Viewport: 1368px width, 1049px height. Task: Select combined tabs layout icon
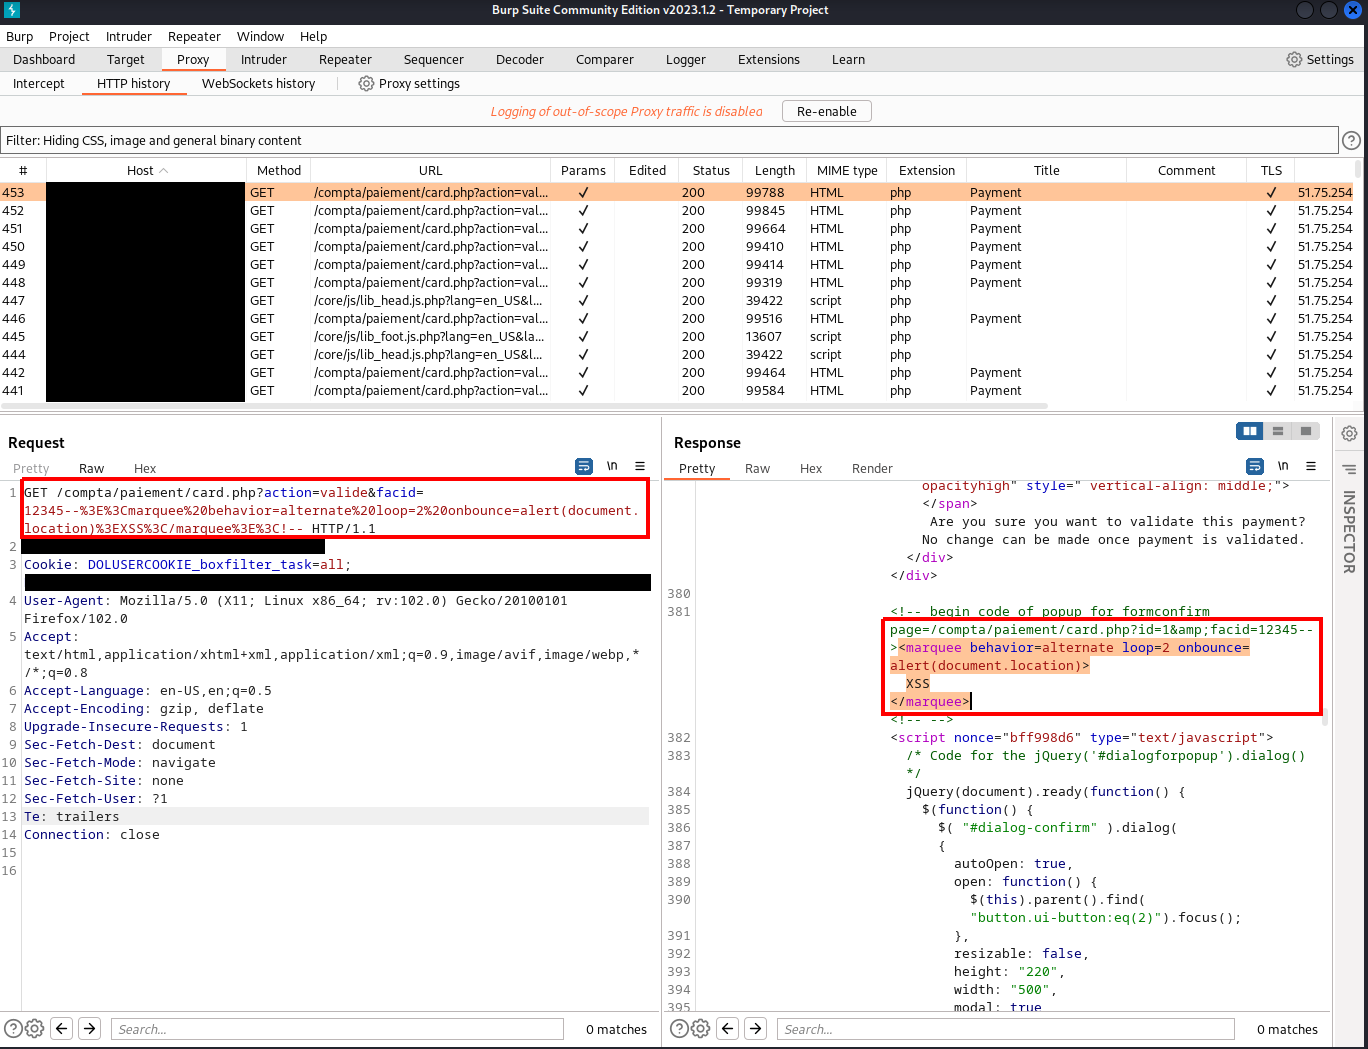(1305, 431)
